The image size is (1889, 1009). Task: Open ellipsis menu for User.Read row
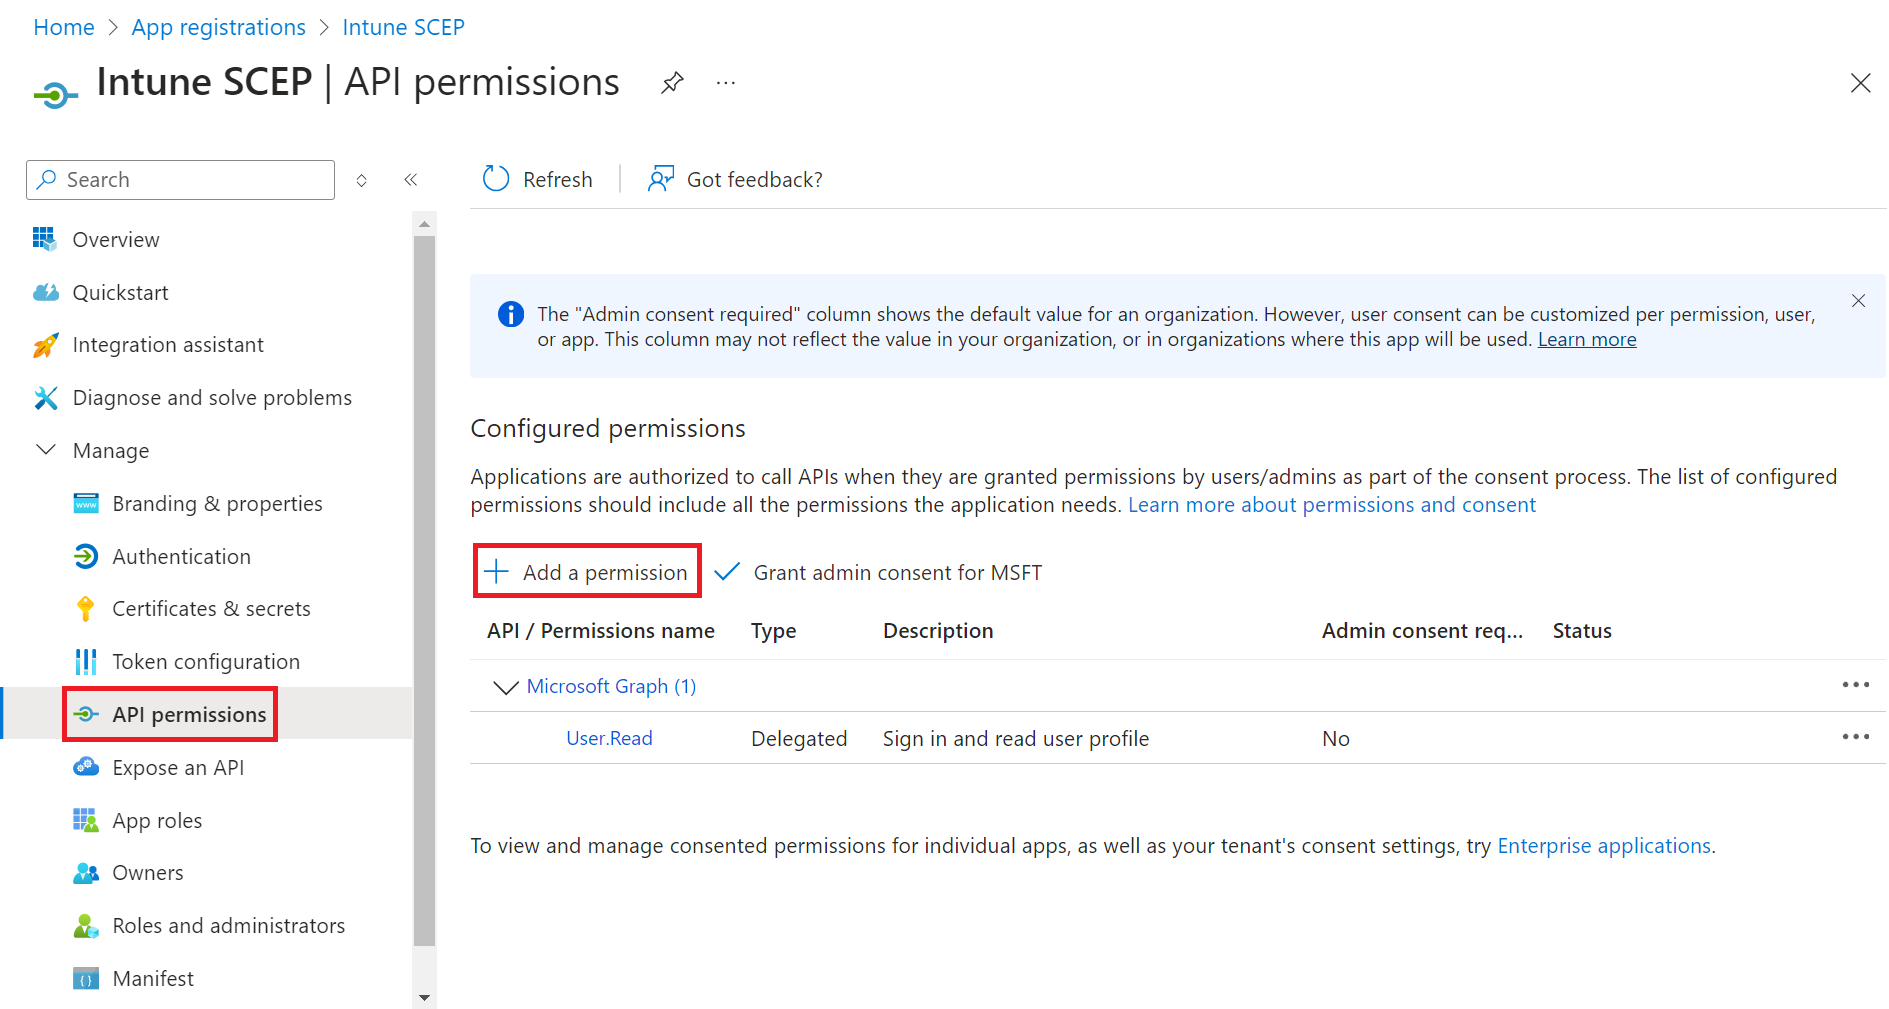[x=1855, y=737]
